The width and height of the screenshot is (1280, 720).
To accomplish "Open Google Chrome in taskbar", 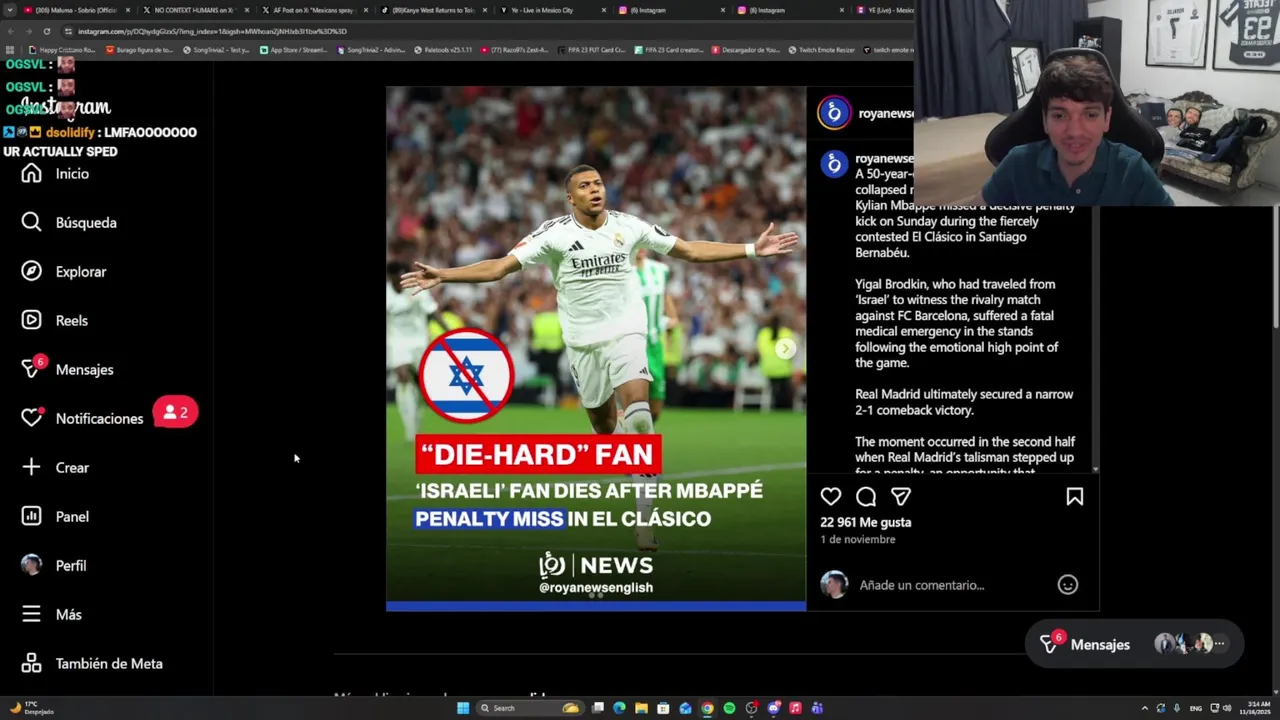I will point(707,708).
